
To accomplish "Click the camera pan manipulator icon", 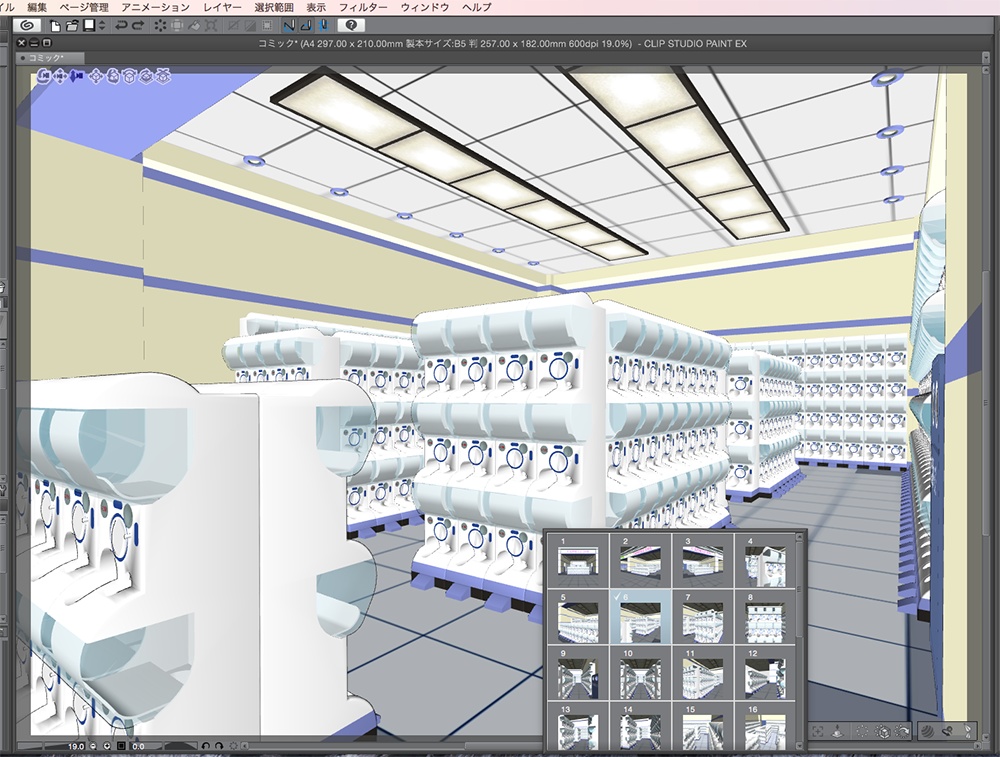I will (60, 77).
